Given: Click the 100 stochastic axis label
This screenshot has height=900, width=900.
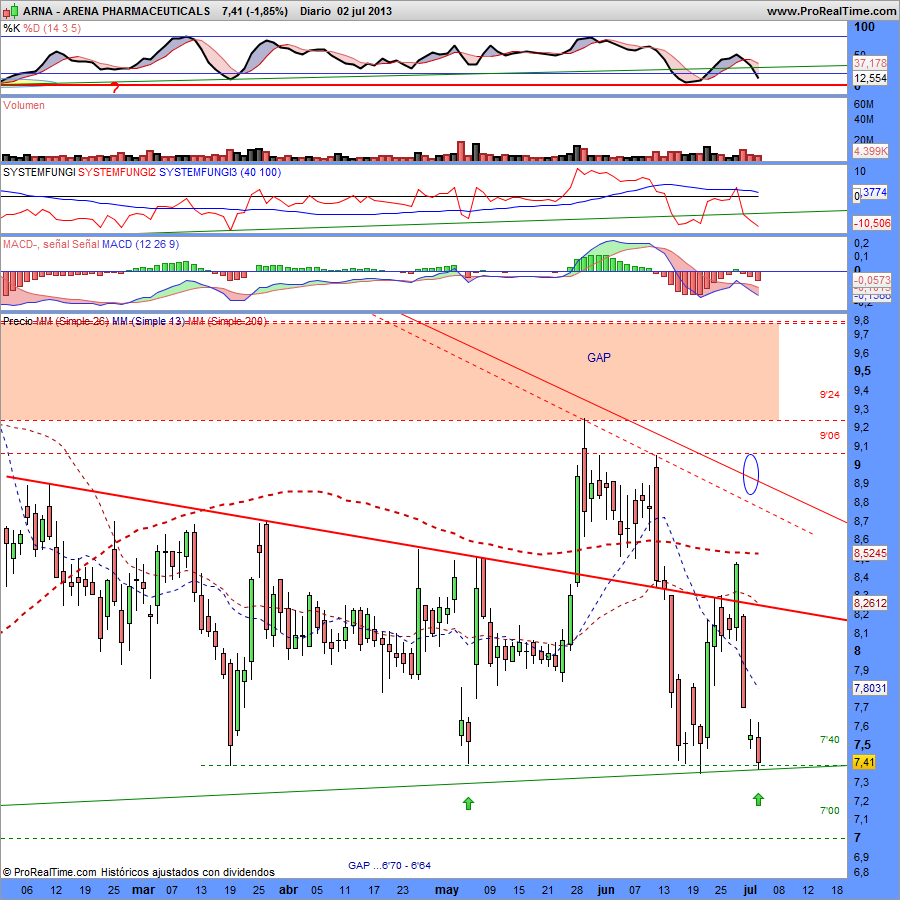Looking at the screenshot, I should [864, 27].
